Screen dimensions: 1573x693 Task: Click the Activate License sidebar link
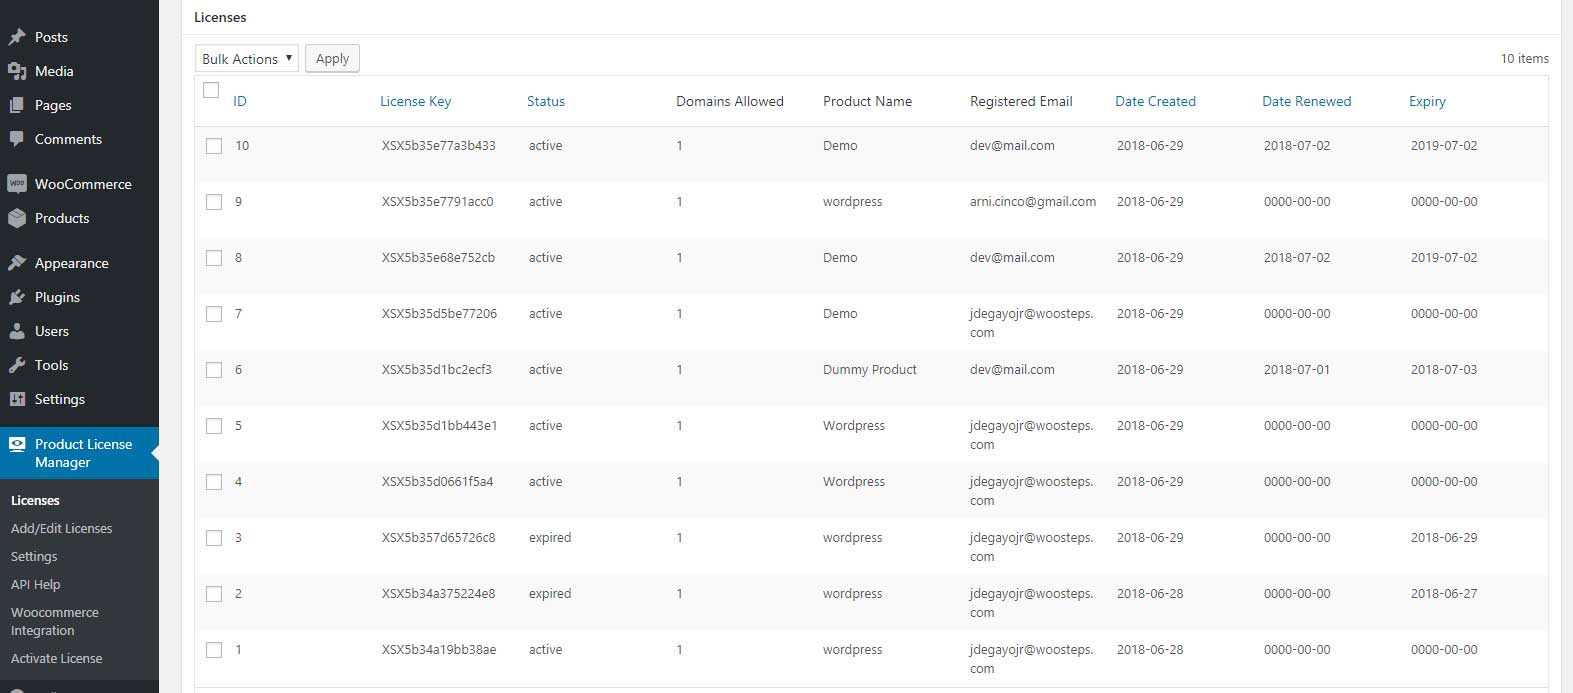57,658
